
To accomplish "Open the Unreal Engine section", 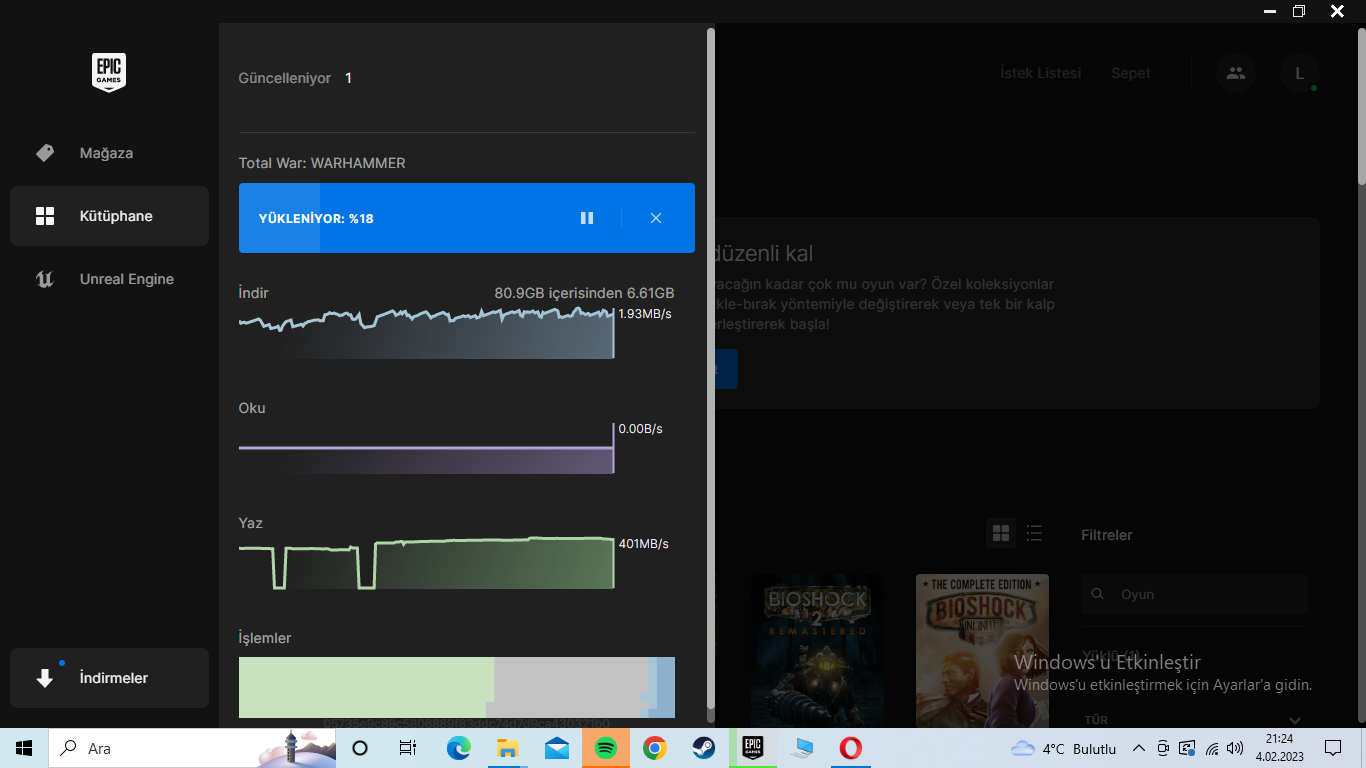I will (109, 279).
